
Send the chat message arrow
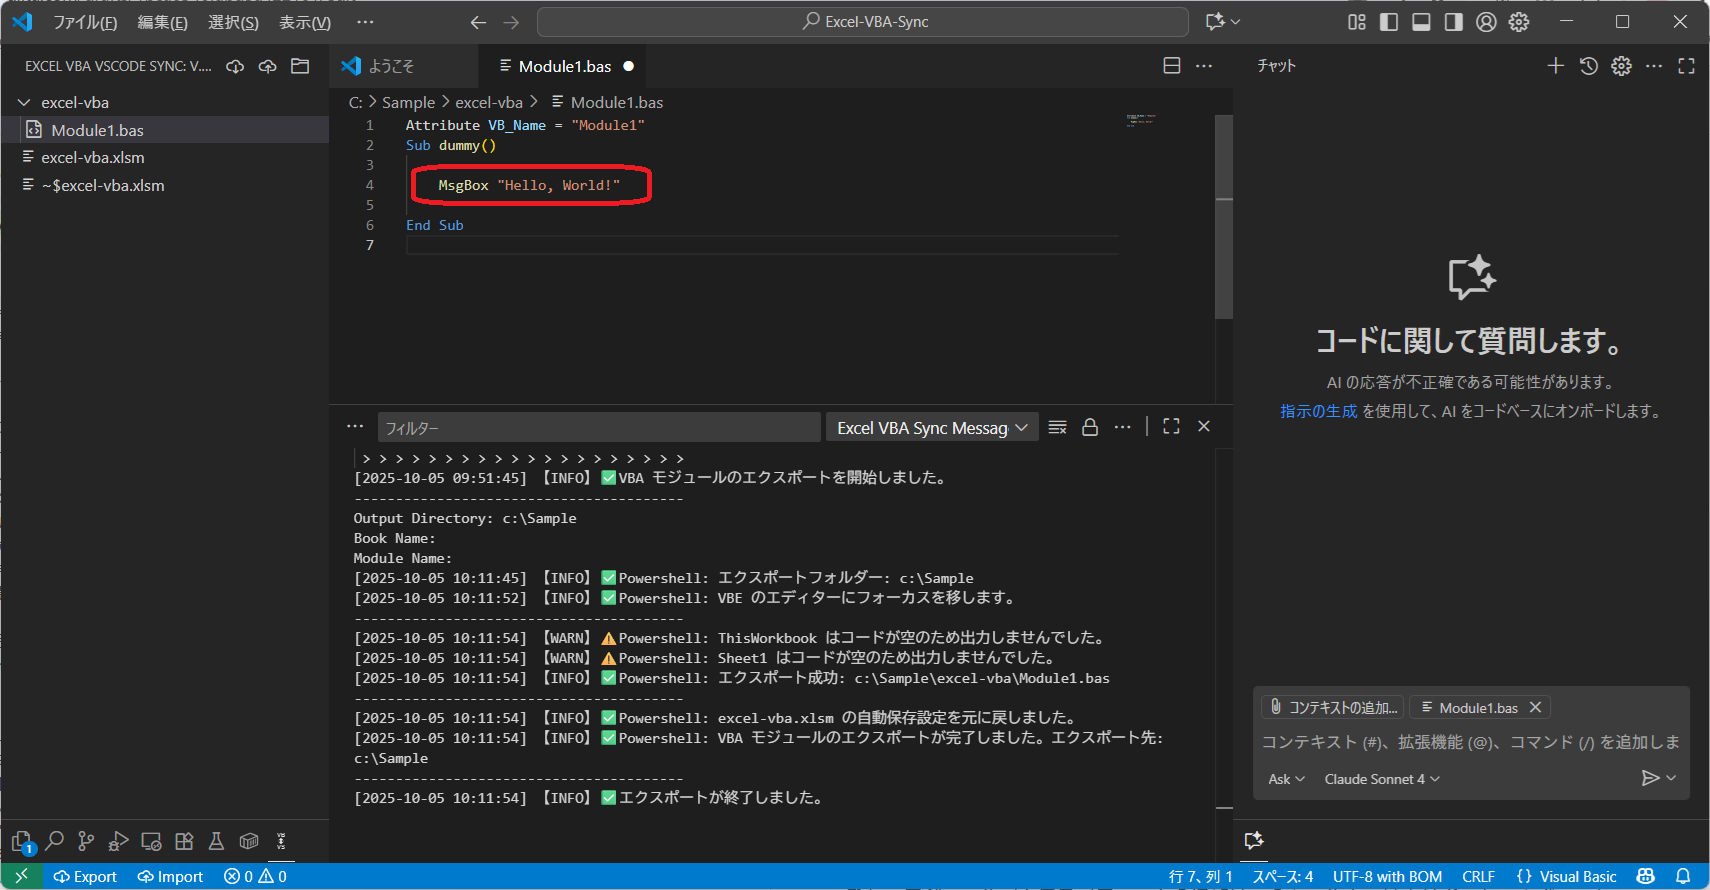[1650, 778]
